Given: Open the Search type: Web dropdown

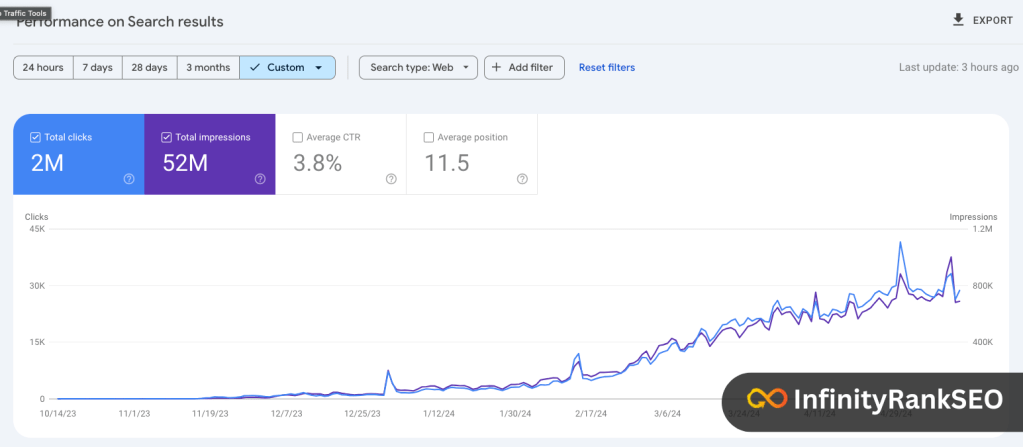Looking at the screenshot, I should (418, 68).
